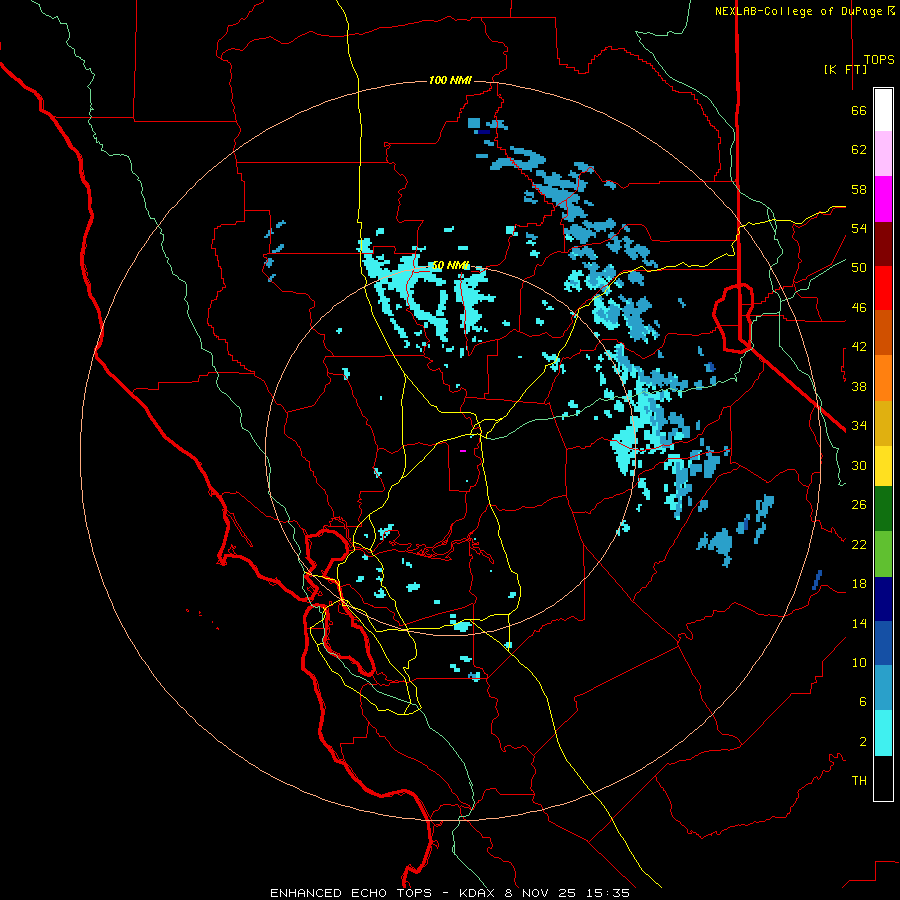Click the "14" legend value
900x900 pixels.
point(859,623)
